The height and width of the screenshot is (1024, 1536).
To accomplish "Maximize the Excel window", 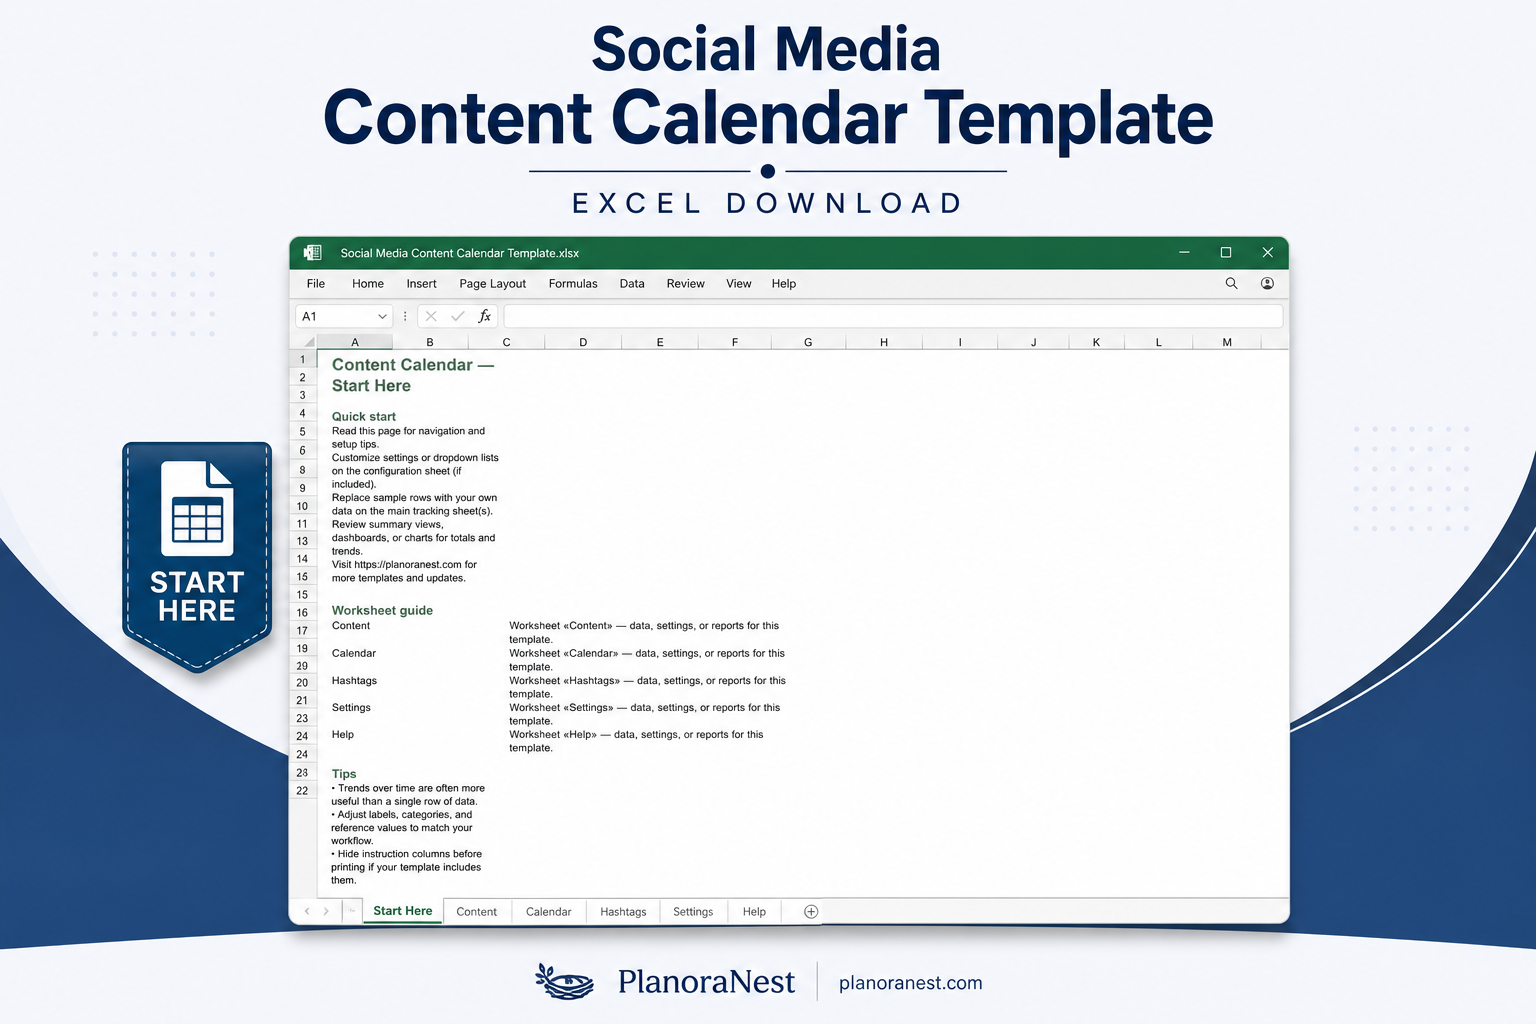I will click(x=1226, y=253).
